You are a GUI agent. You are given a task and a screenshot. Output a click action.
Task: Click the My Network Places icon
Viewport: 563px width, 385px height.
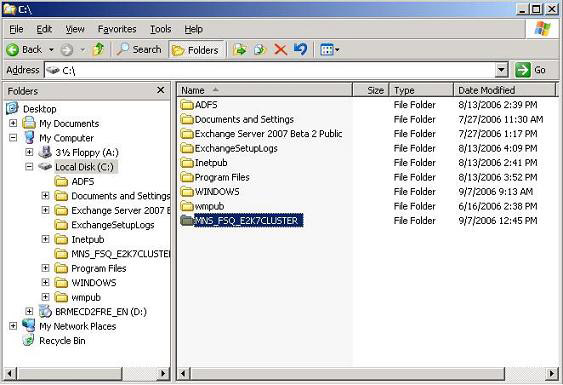tap(29, 325)
